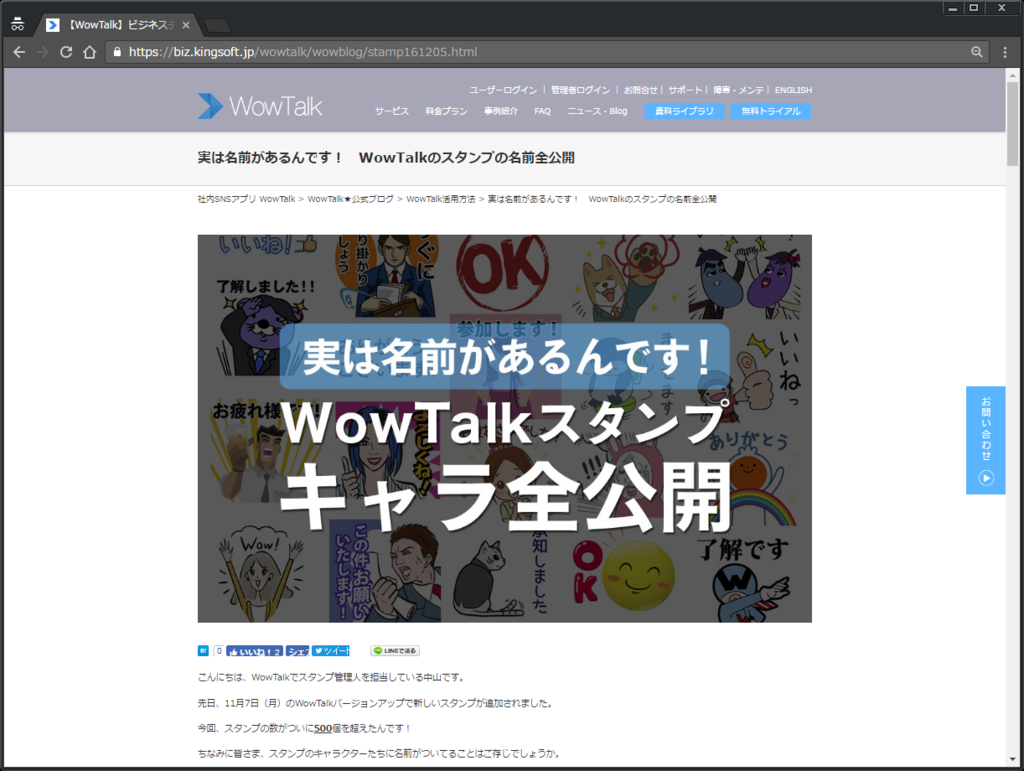This screenshot has width=1024, height=771.
Task: Click the Facebook いいね！ button
Action: [x=255, y=651]
